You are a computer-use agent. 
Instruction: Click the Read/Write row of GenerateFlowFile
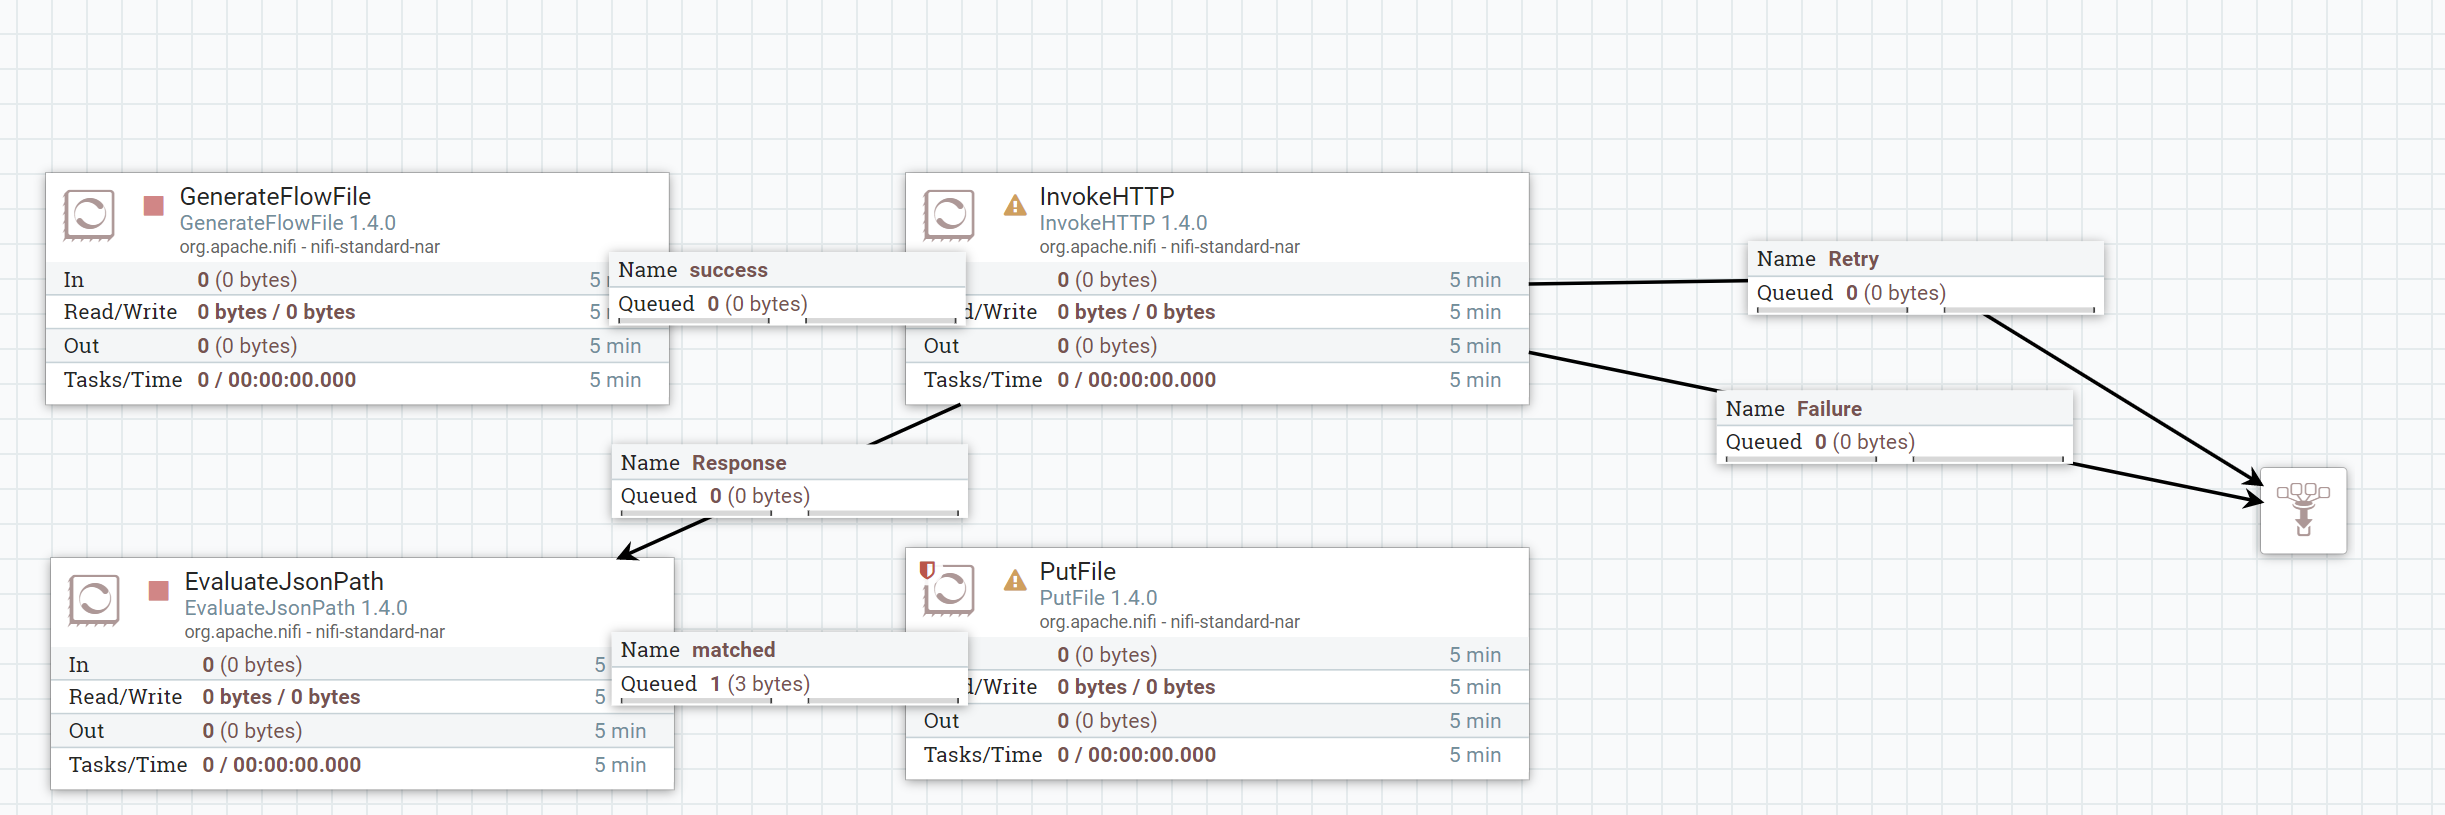pos(357,312)
